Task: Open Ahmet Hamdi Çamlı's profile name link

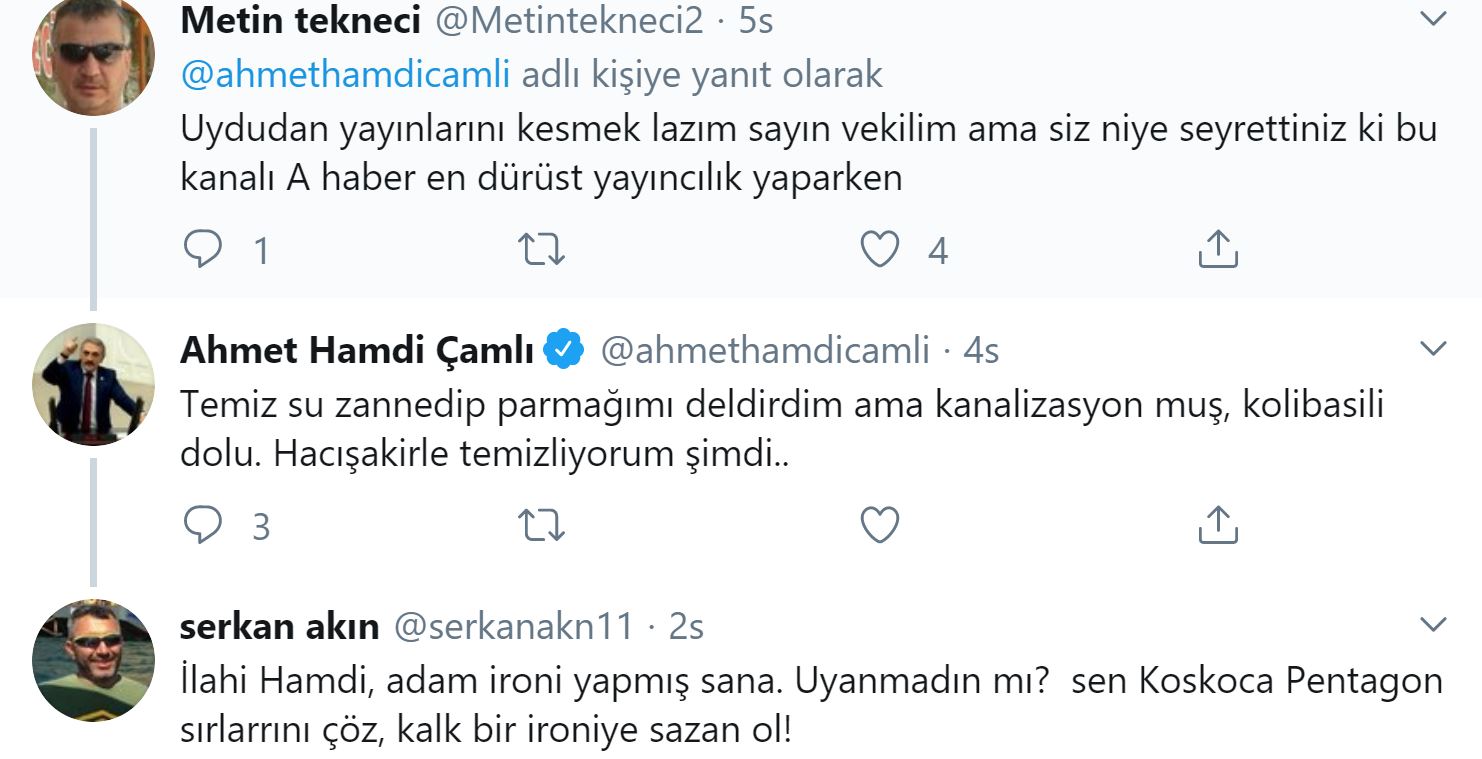Action: (357, 350)
